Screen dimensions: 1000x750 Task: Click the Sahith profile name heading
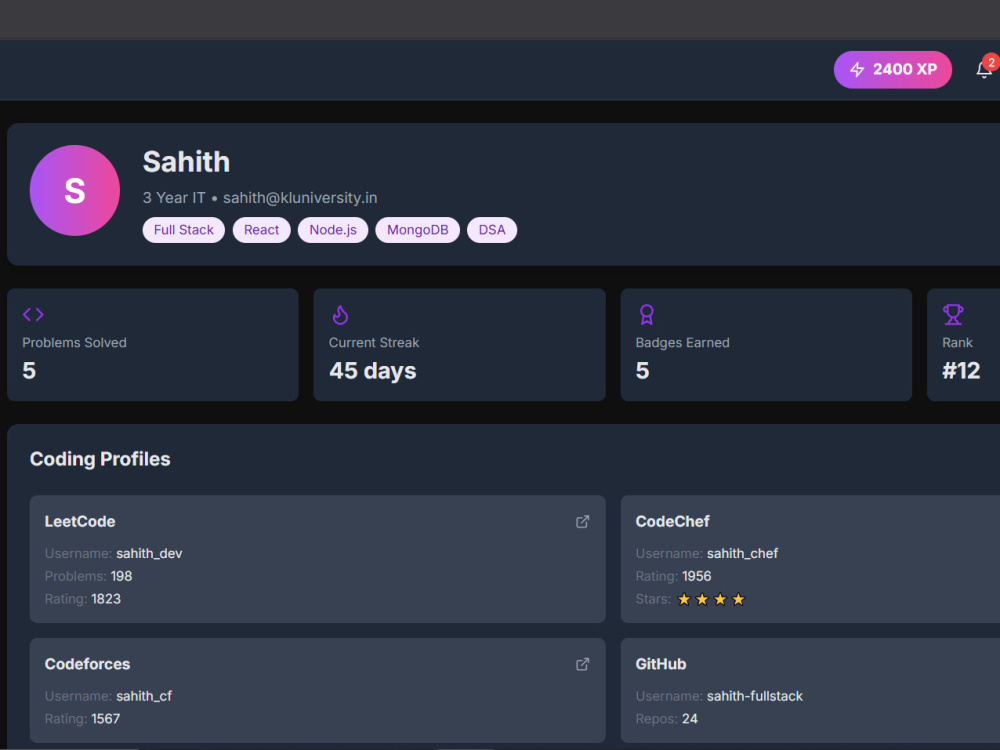186,162
